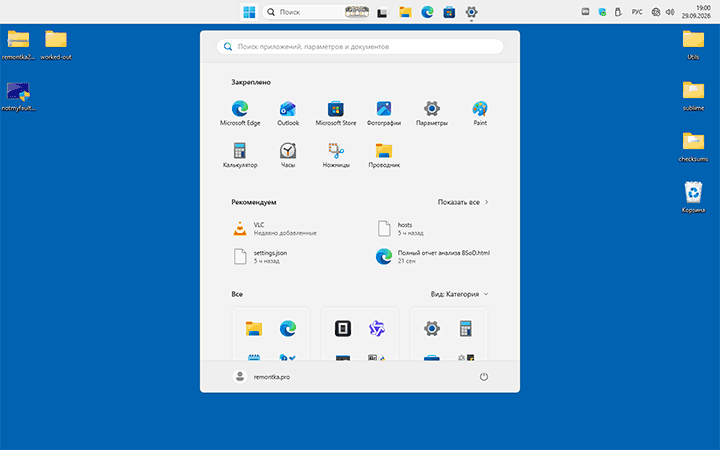Screen dimensions: 720x450
Task: Select the checksums desktop folder
Action: coord(693,147)
